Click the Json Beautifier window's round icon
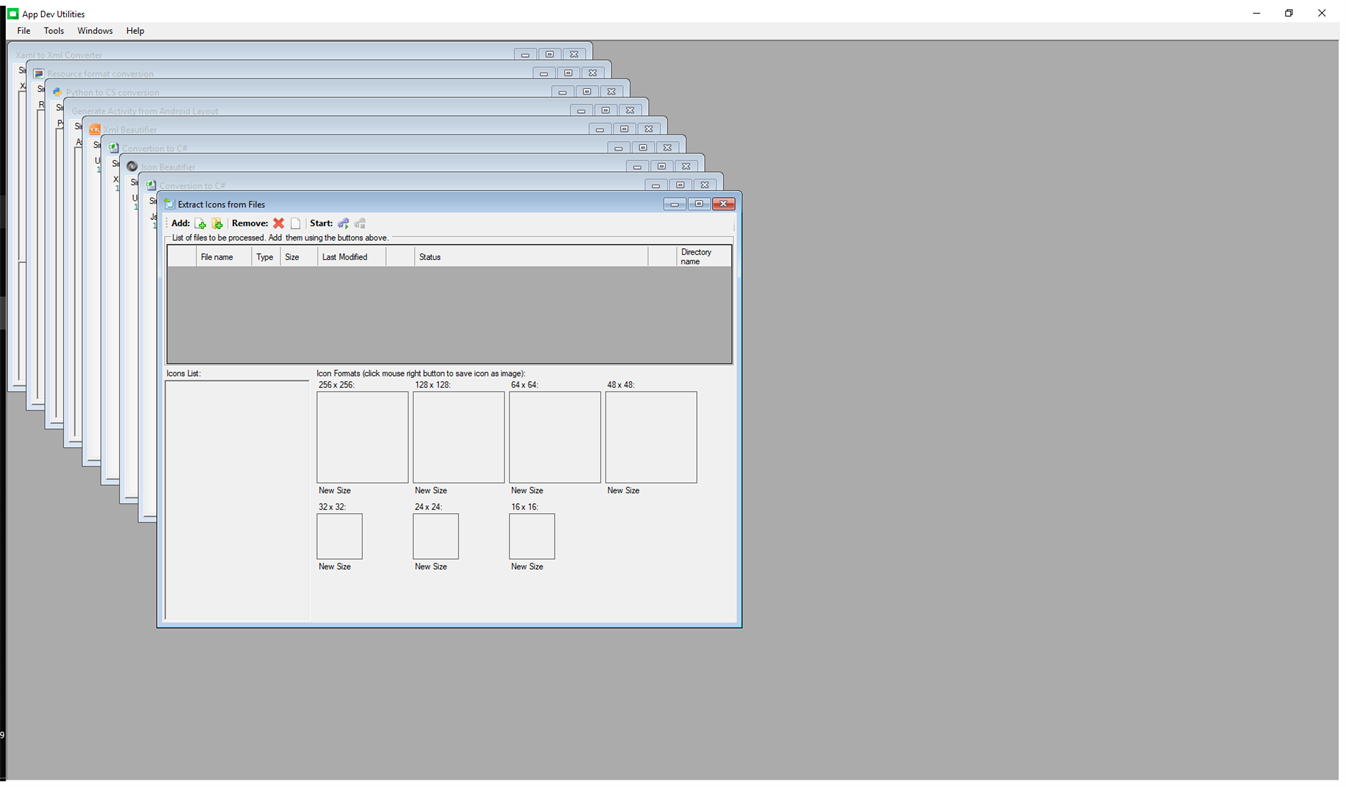The image size is (1346, 787). [x=132, y=166]
